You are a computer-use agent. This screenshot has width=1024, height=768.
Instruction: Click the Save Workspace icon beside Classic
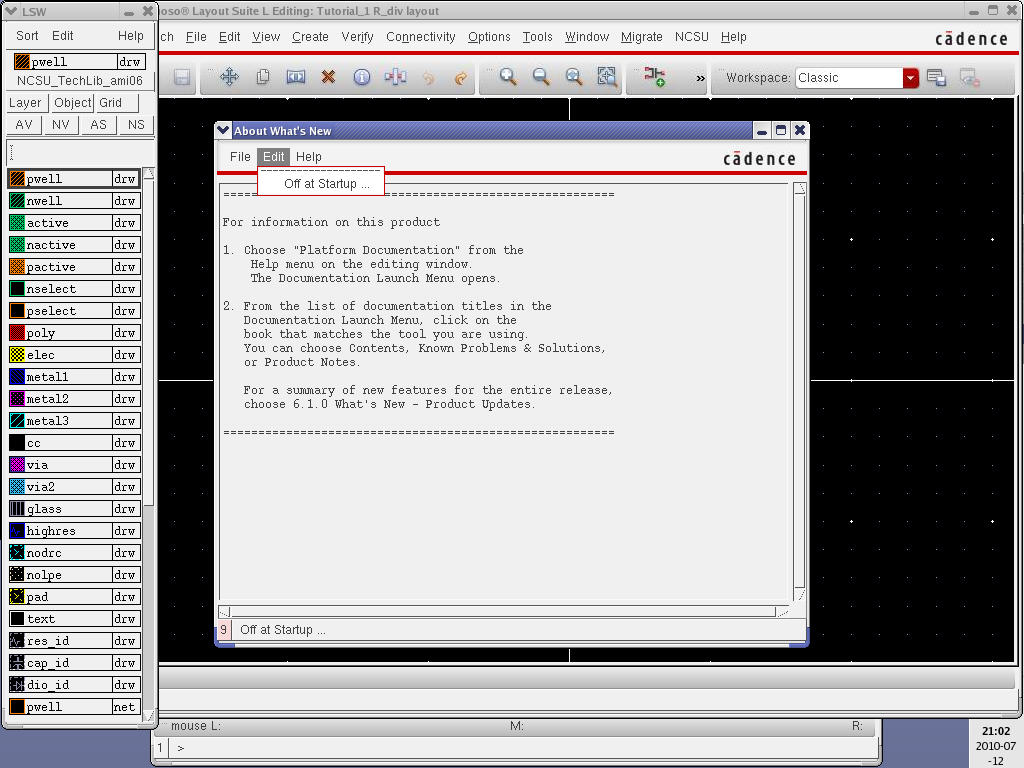pyautogui.click(x=936, y=77)
